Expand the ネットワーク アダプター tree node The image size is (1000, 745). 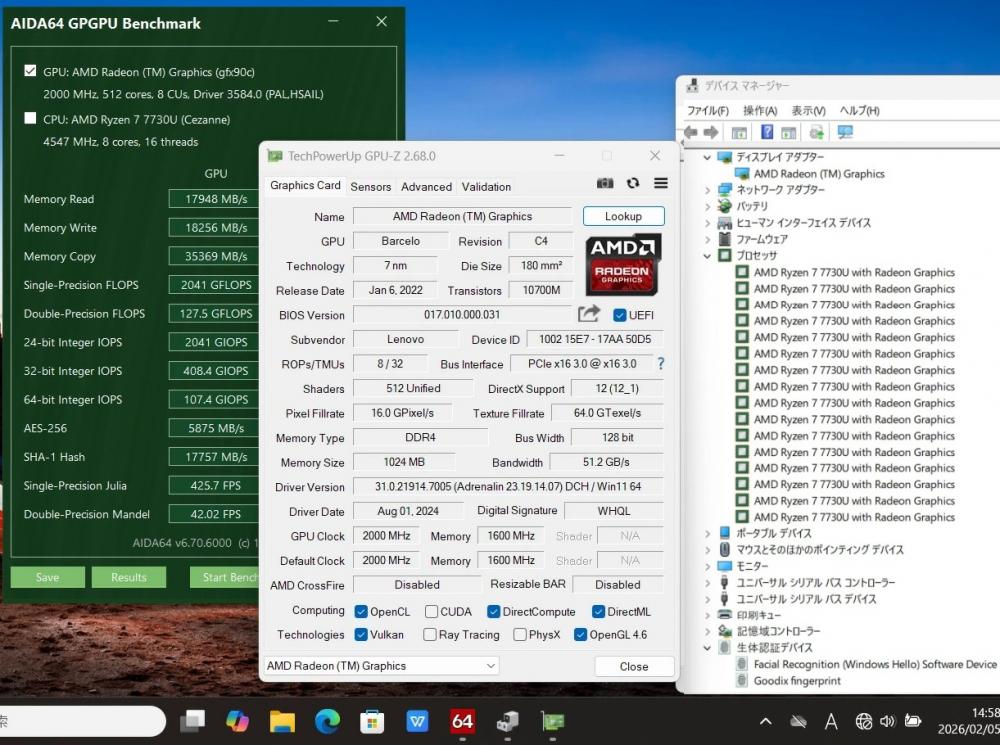(708, 190)
